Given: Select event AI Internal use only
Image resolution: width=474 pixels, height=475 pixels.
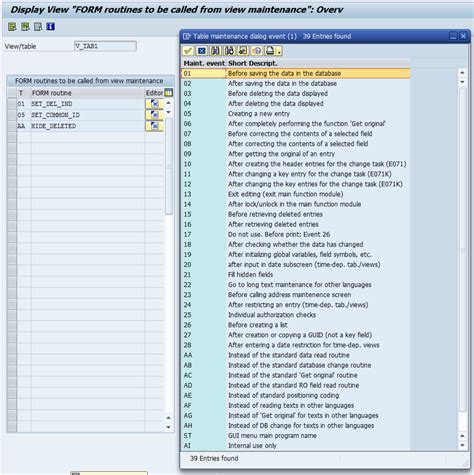Looking at the screenshot, I should coord(296,446).
